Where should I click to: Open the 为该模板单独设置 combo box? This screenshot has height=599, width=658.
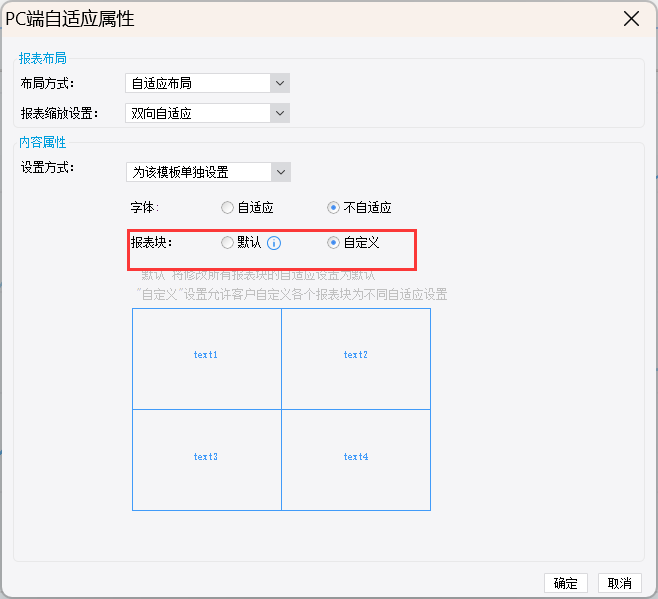(x=208, y=172)
